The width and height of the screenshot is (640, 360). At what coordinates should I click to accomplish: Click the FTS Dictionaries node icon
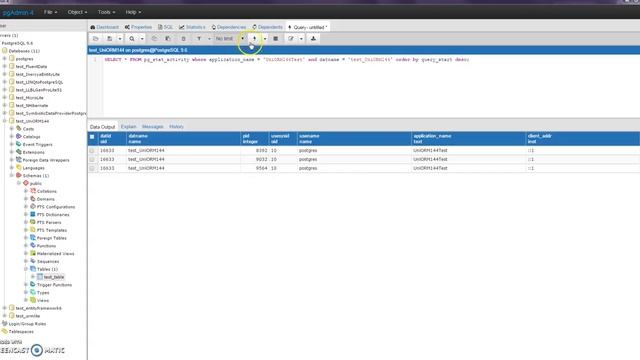click(x=33, y=214)
